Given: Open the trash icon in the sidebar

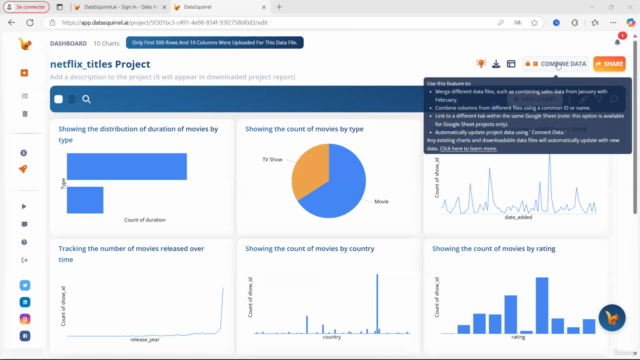Looking at the screenshot, I should click(x=25, y=114).
